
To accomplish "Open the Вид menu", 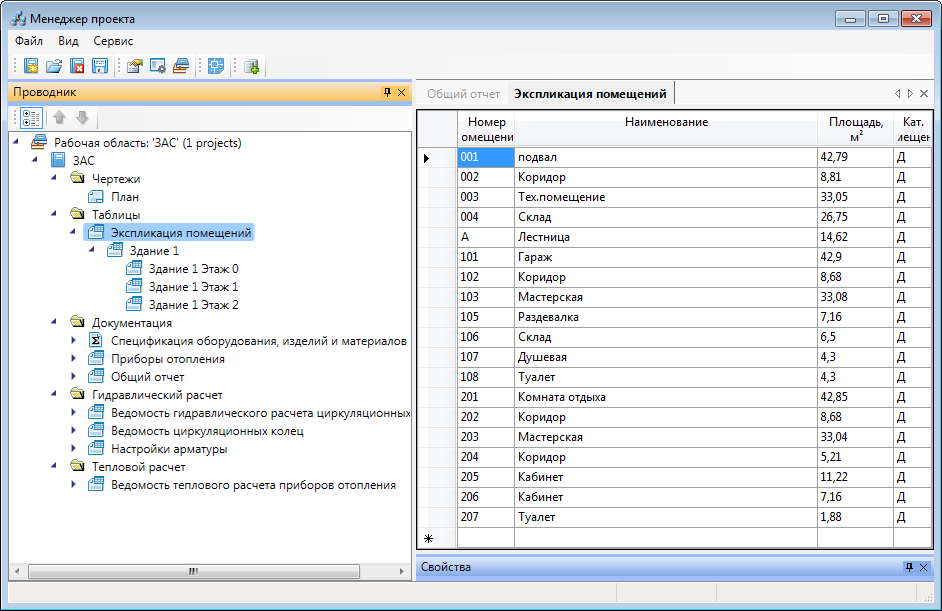I will [68, 41].
